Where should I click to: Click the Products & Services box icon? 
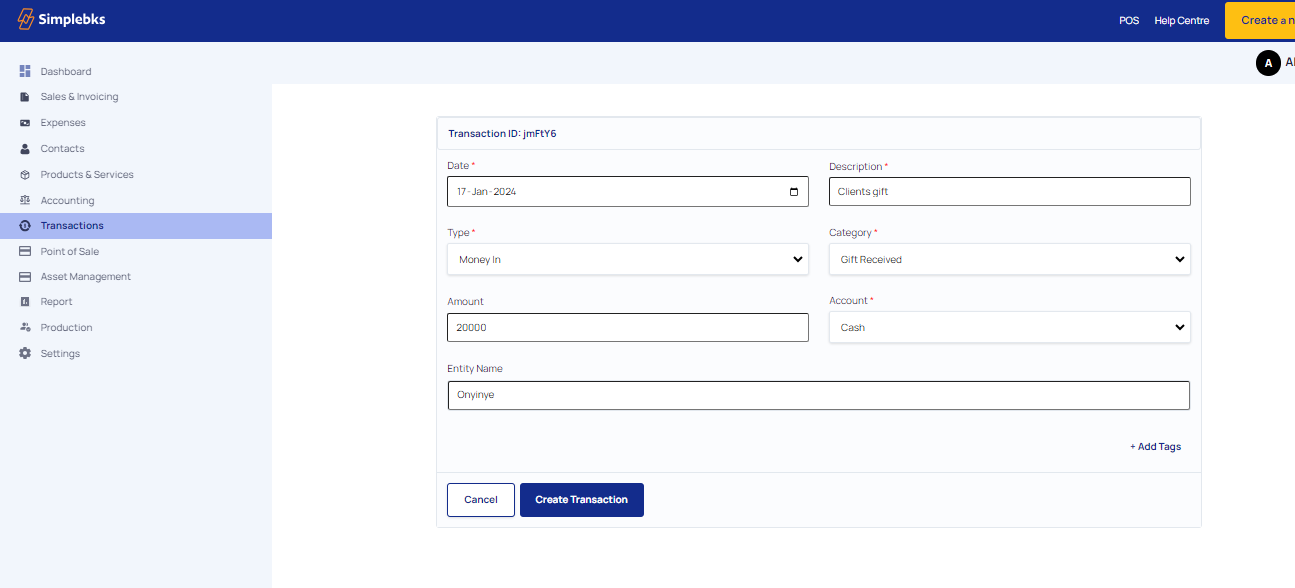coord(25,174)
